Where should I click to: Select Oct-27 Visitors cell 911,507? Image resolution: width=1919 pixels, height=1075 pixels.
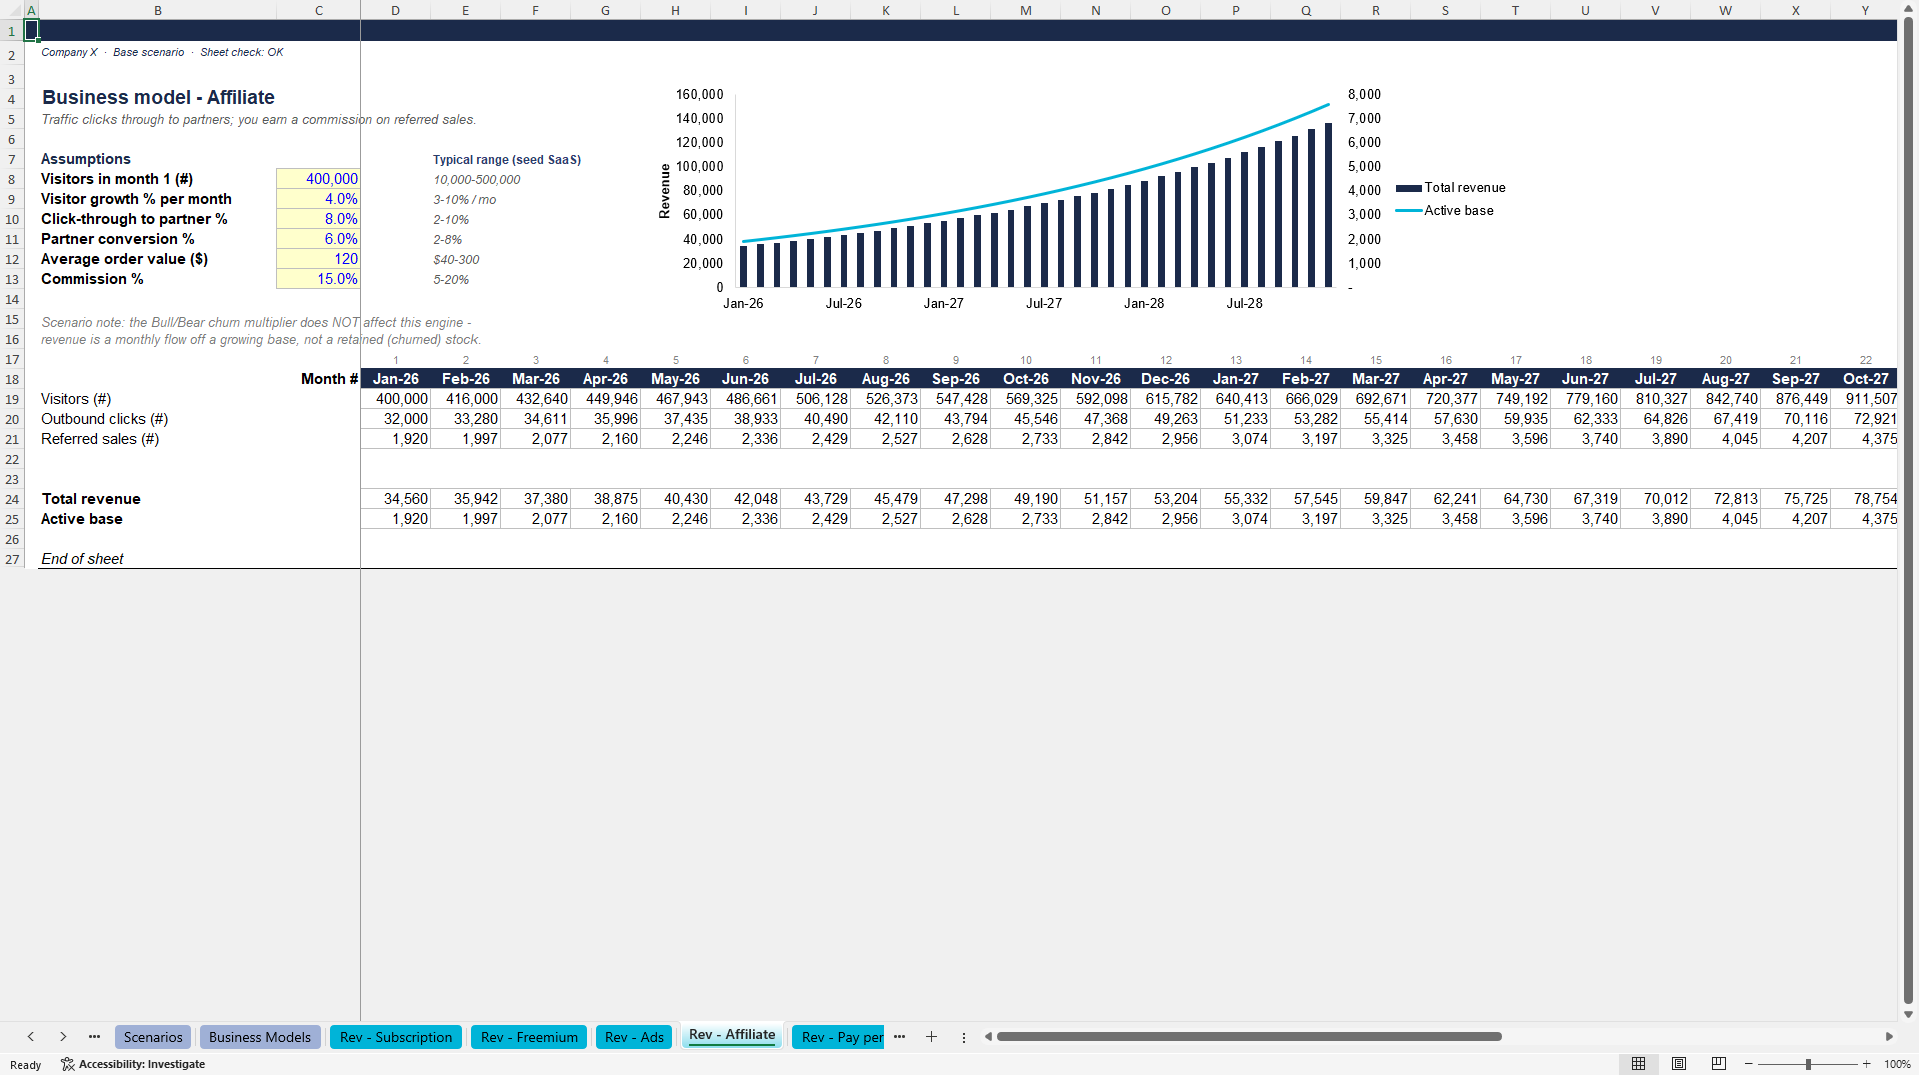pos(1865,399)
